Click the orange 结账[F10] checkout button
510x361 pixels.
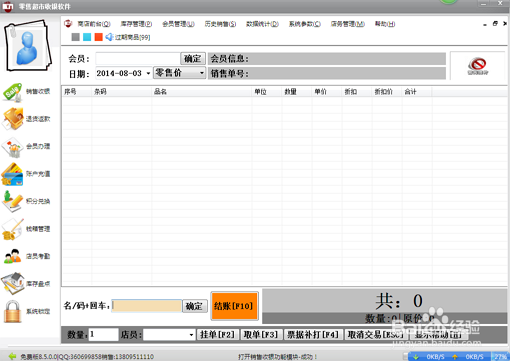pyautogui.click(x=234, y=306)
